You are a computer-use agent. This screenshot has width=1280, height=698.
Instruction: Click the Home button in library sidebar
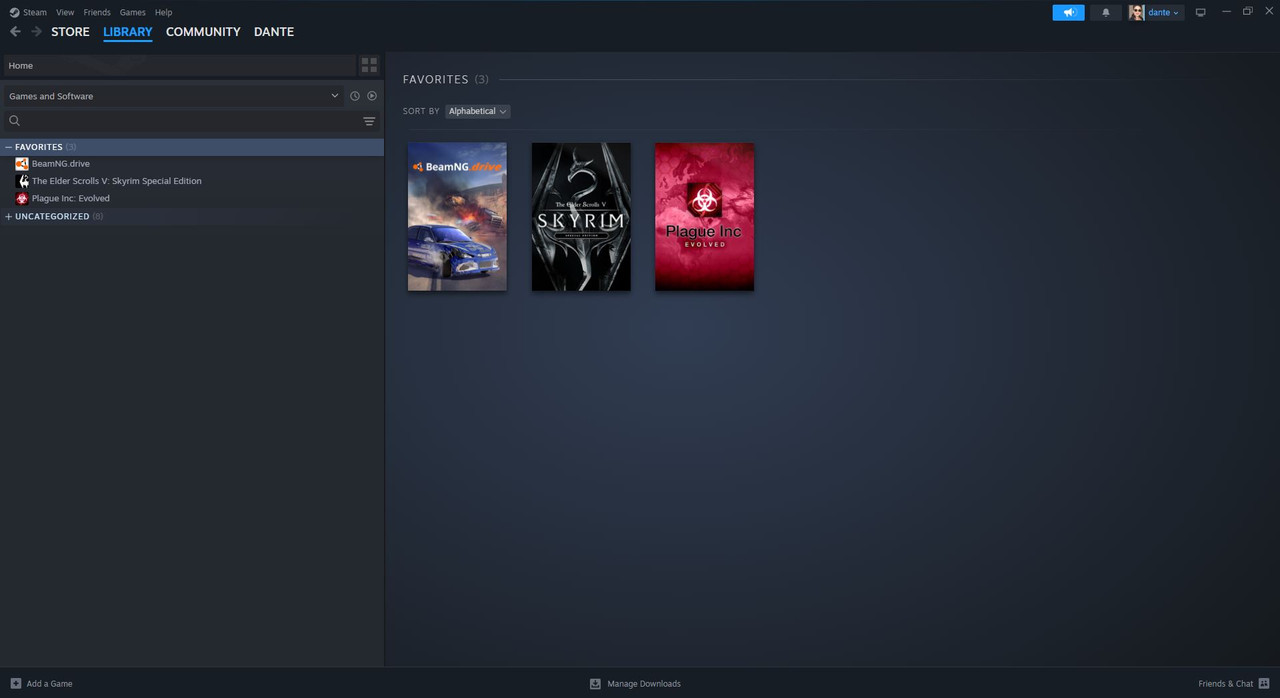pos(179,65)
